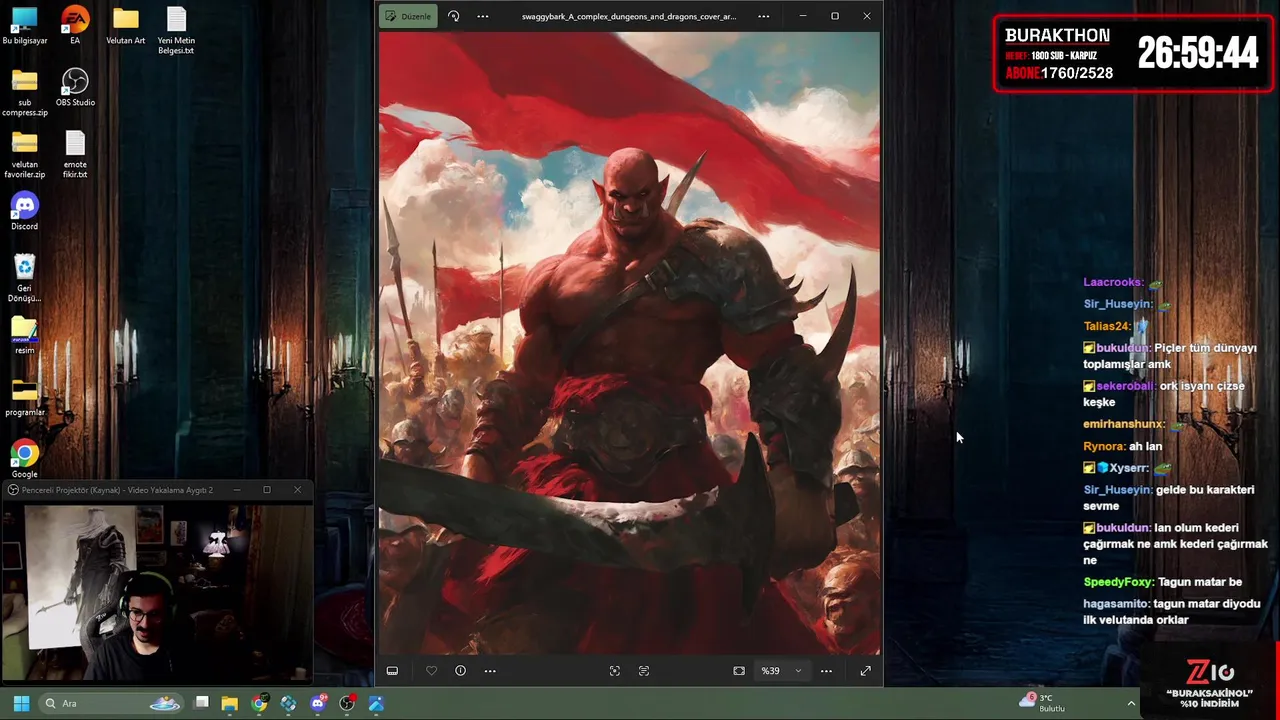Open Geri Dönüşüm recycle bin

(x=24, y=279)
